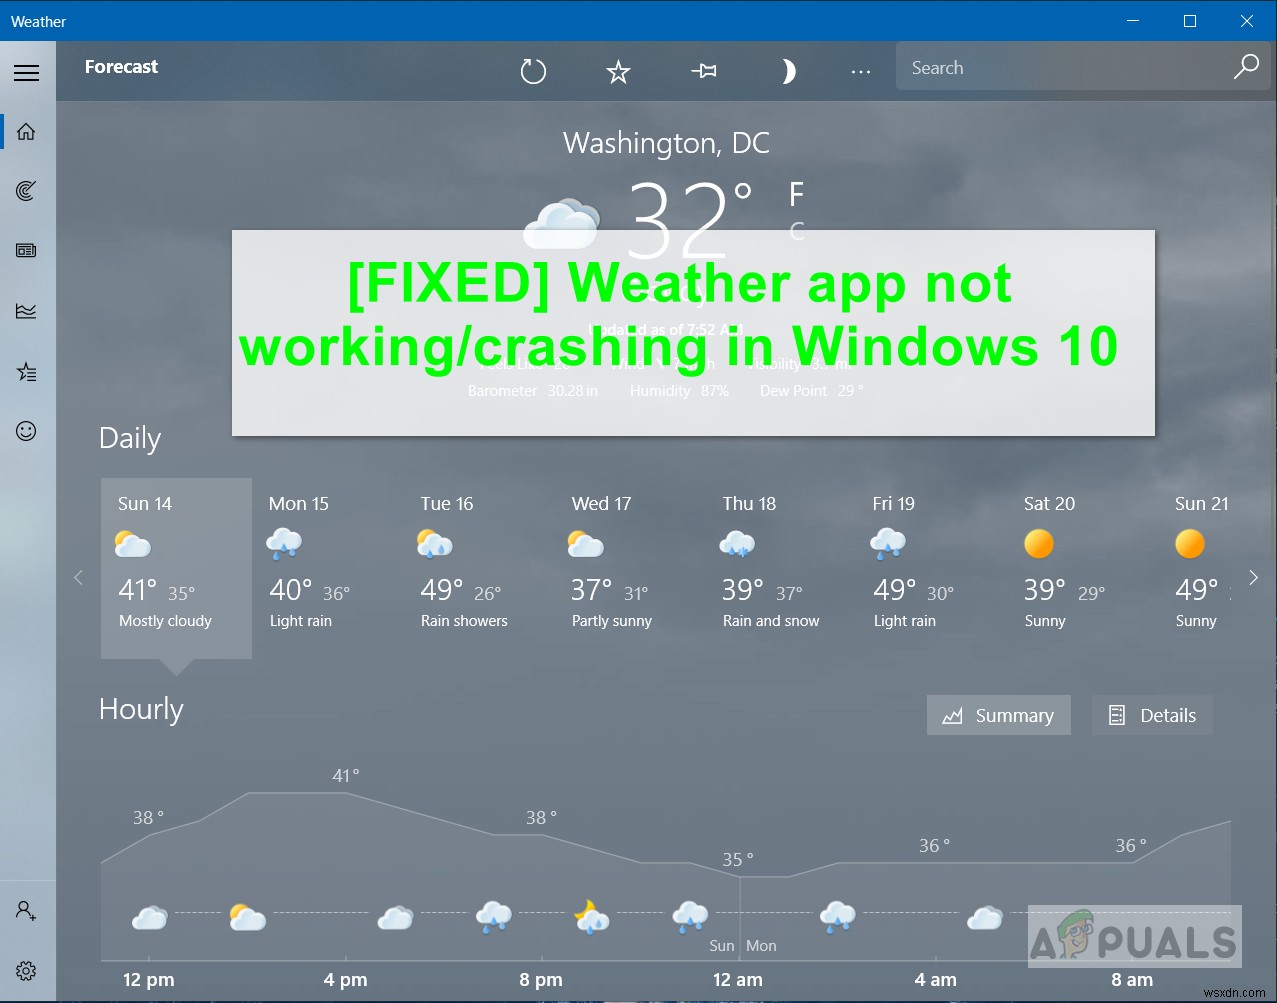
Task: Add Washington, DC to favorites
Action: 619,71
